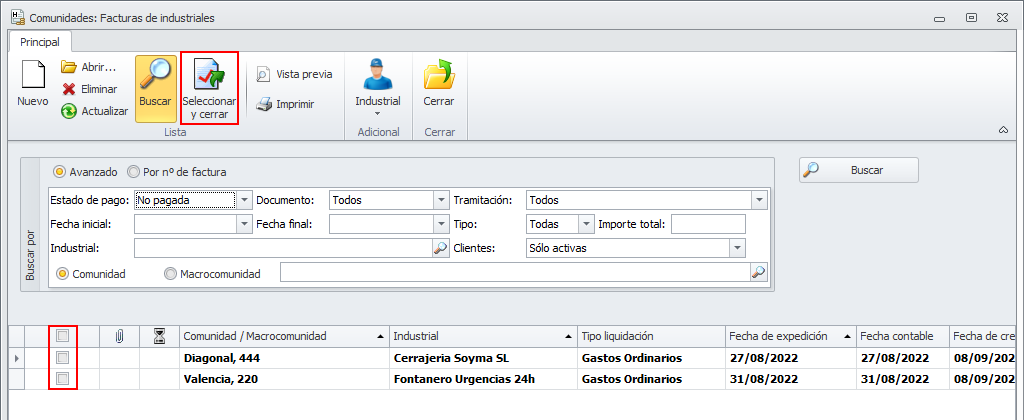This screenshot has width=1024, height=420.
Task: Click the Actualizar refresh icon
Action: click(69, 111)
